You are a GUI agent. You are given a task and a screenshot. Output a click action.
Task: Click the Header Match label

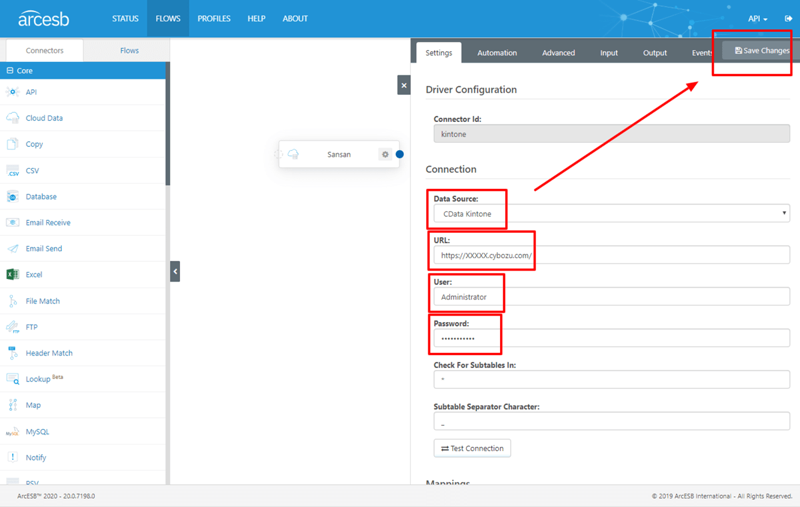click(49, 353)
